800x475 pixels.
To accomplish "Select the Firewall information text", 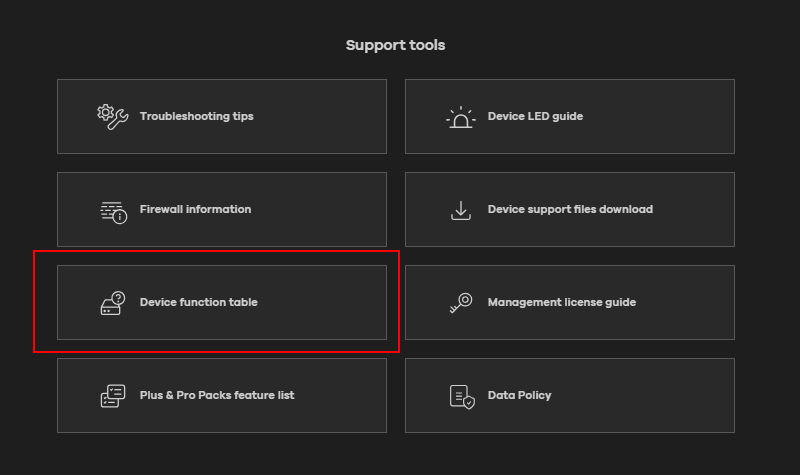I will pyautogui.click(x=195, y=209).
